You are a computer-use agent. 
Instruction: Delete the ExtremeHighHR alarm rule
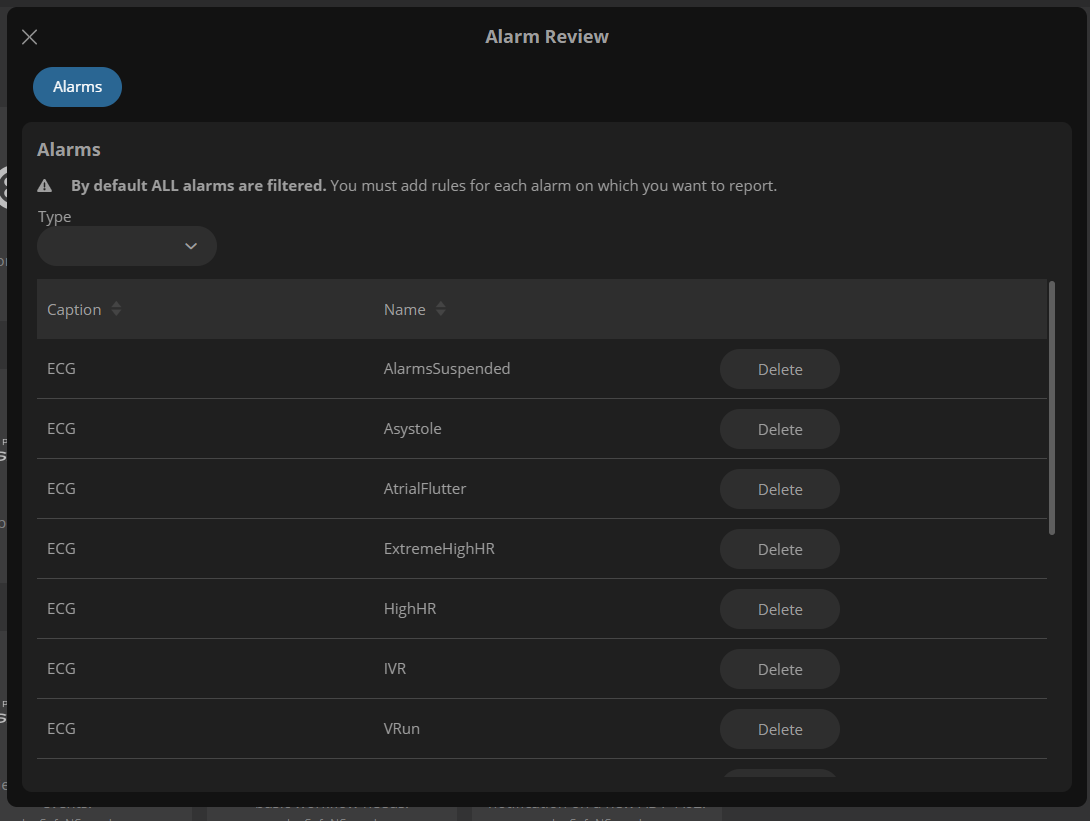click(x=779, y=548)
